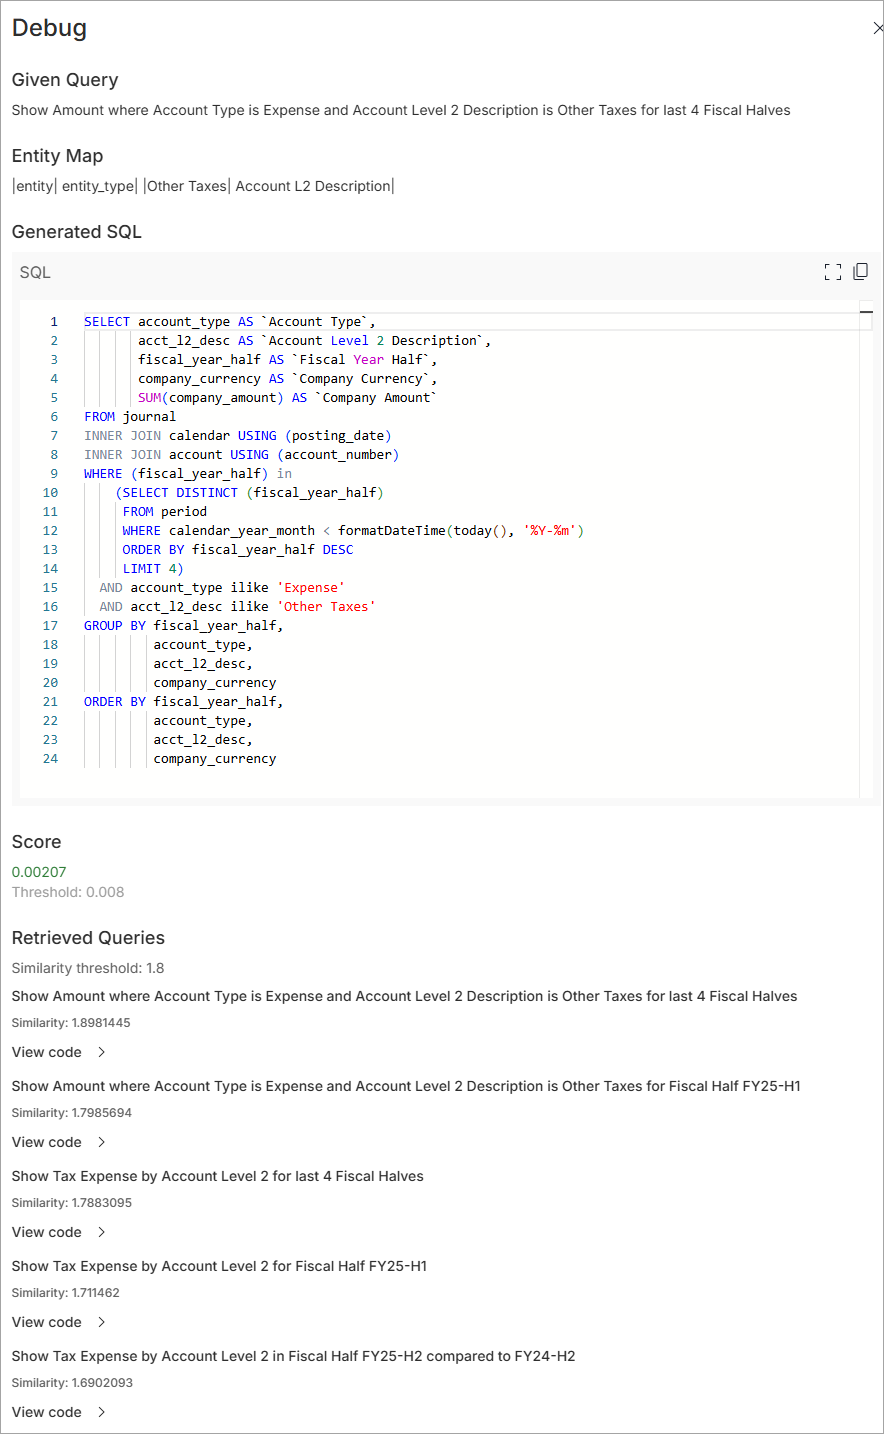Click the copy icon in the SQL header
Image resolution: width=884 pixels, height=1434 pixels.
861,271
